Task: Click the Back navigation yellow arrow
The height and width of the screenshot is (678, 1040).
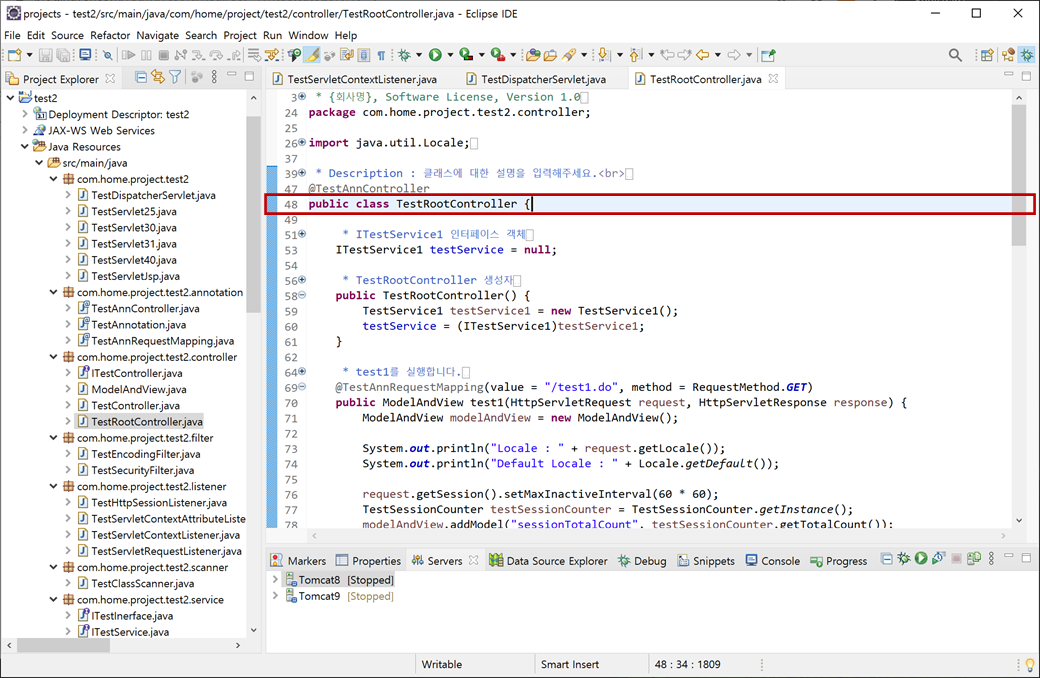Action: click(x=702, y=56)
